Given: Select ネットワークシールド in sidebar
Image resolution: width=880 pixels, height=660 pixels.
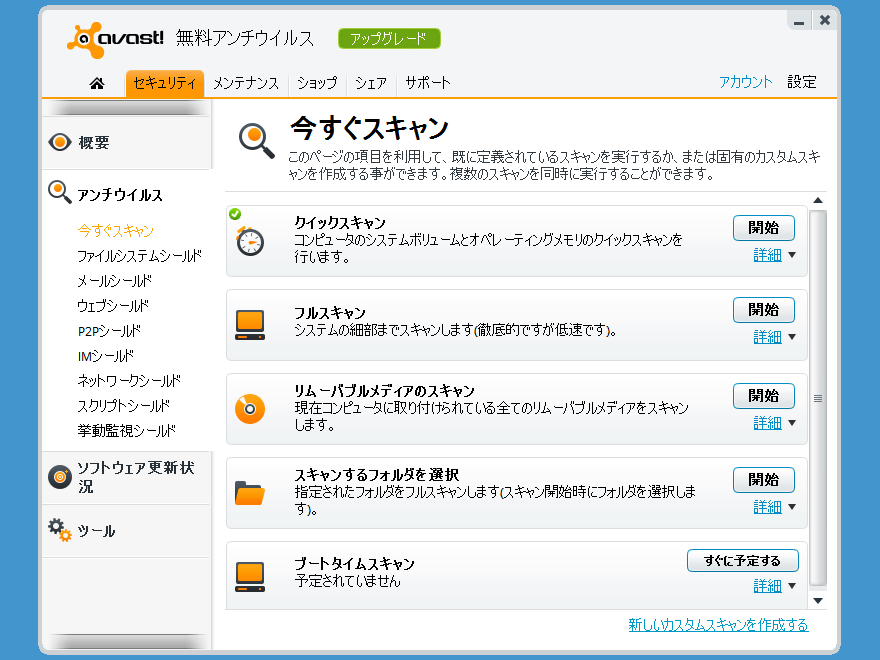Looking at the screenshot, I should pyautogui.click(x=129, y=381).
